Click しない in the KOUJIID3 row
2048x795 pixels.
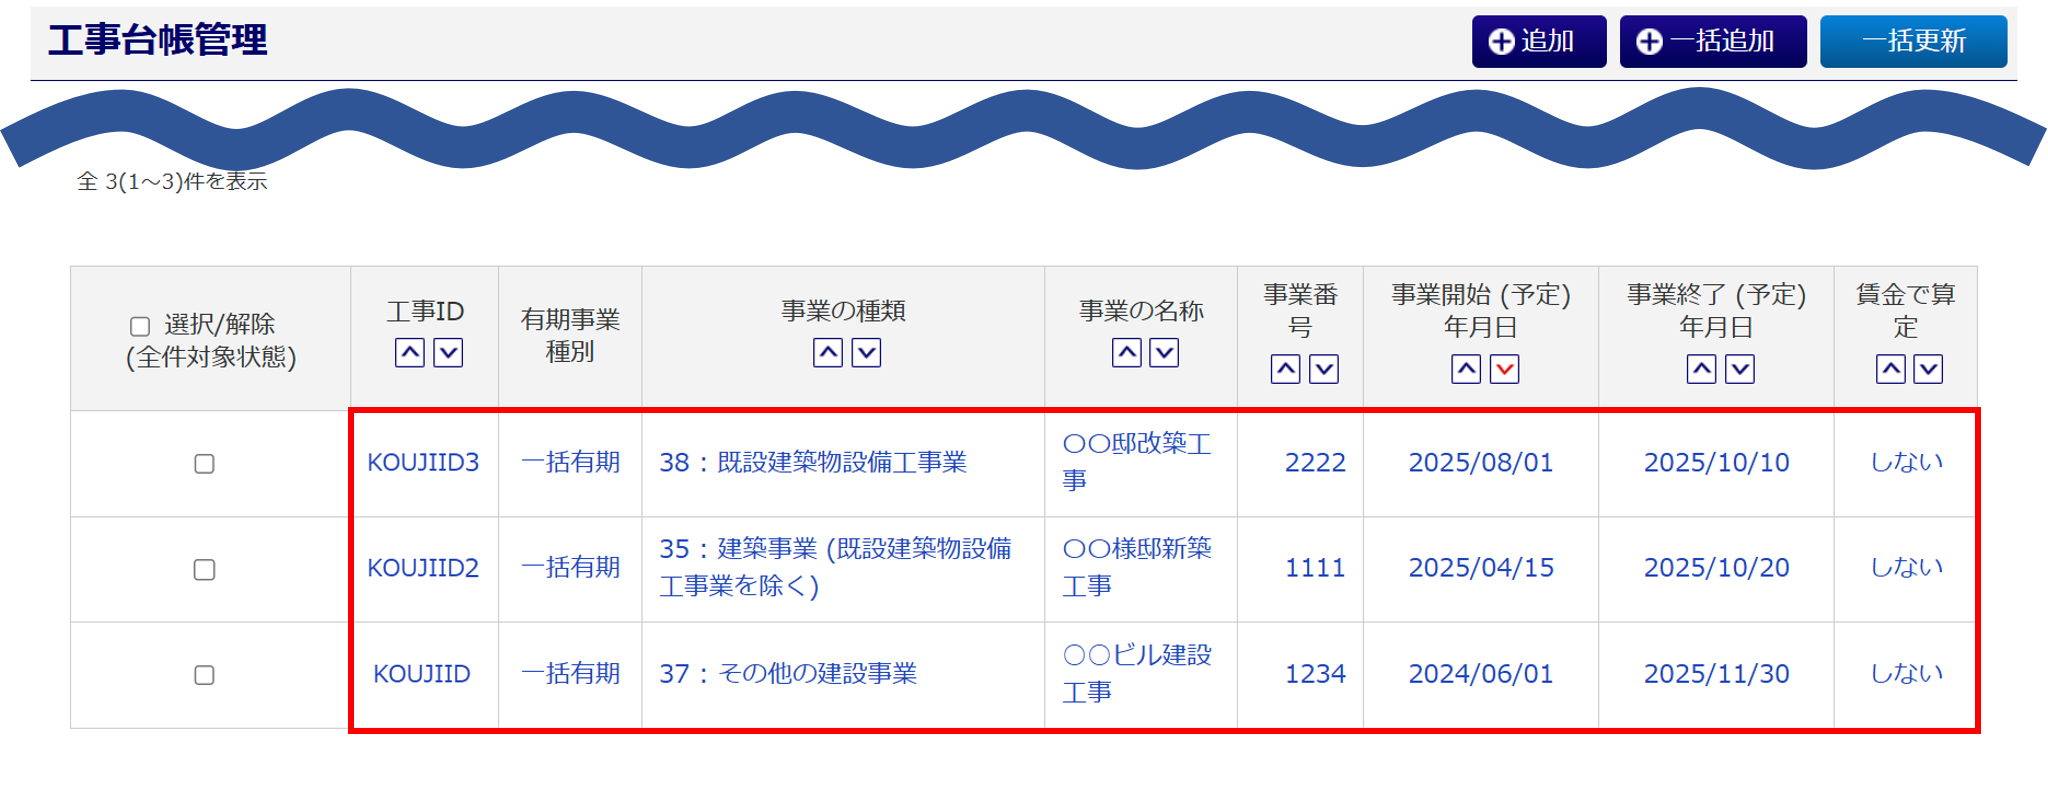pos(1907,462)
